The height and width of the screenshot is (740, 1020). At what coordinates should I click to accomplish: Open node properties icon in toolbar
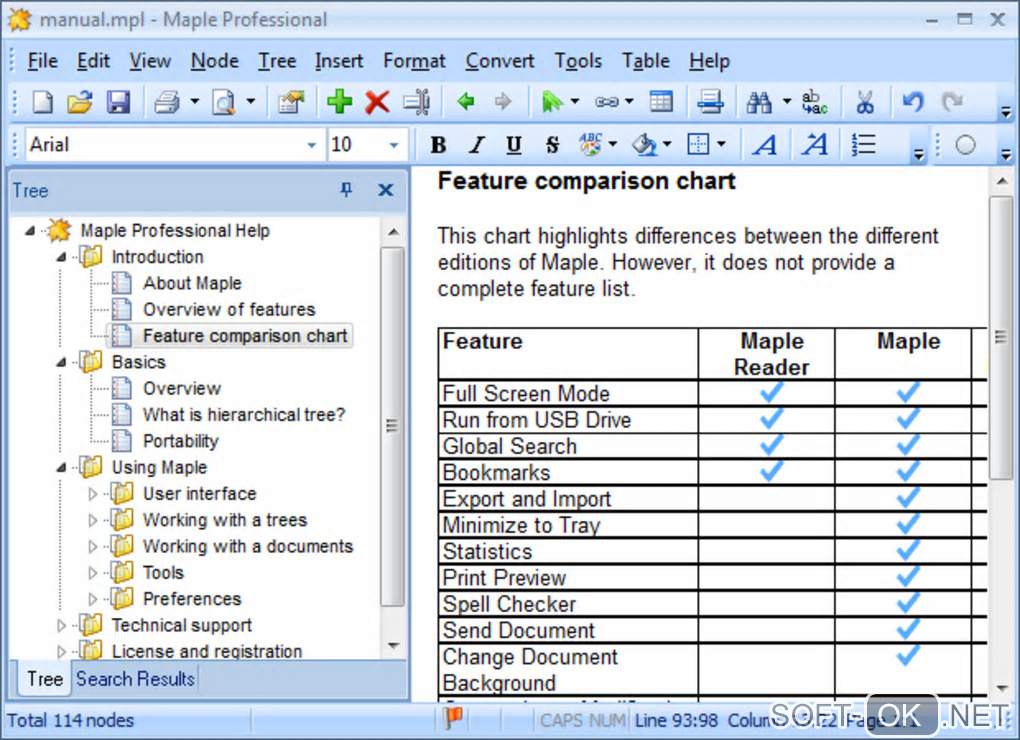[x=291, y=102]
